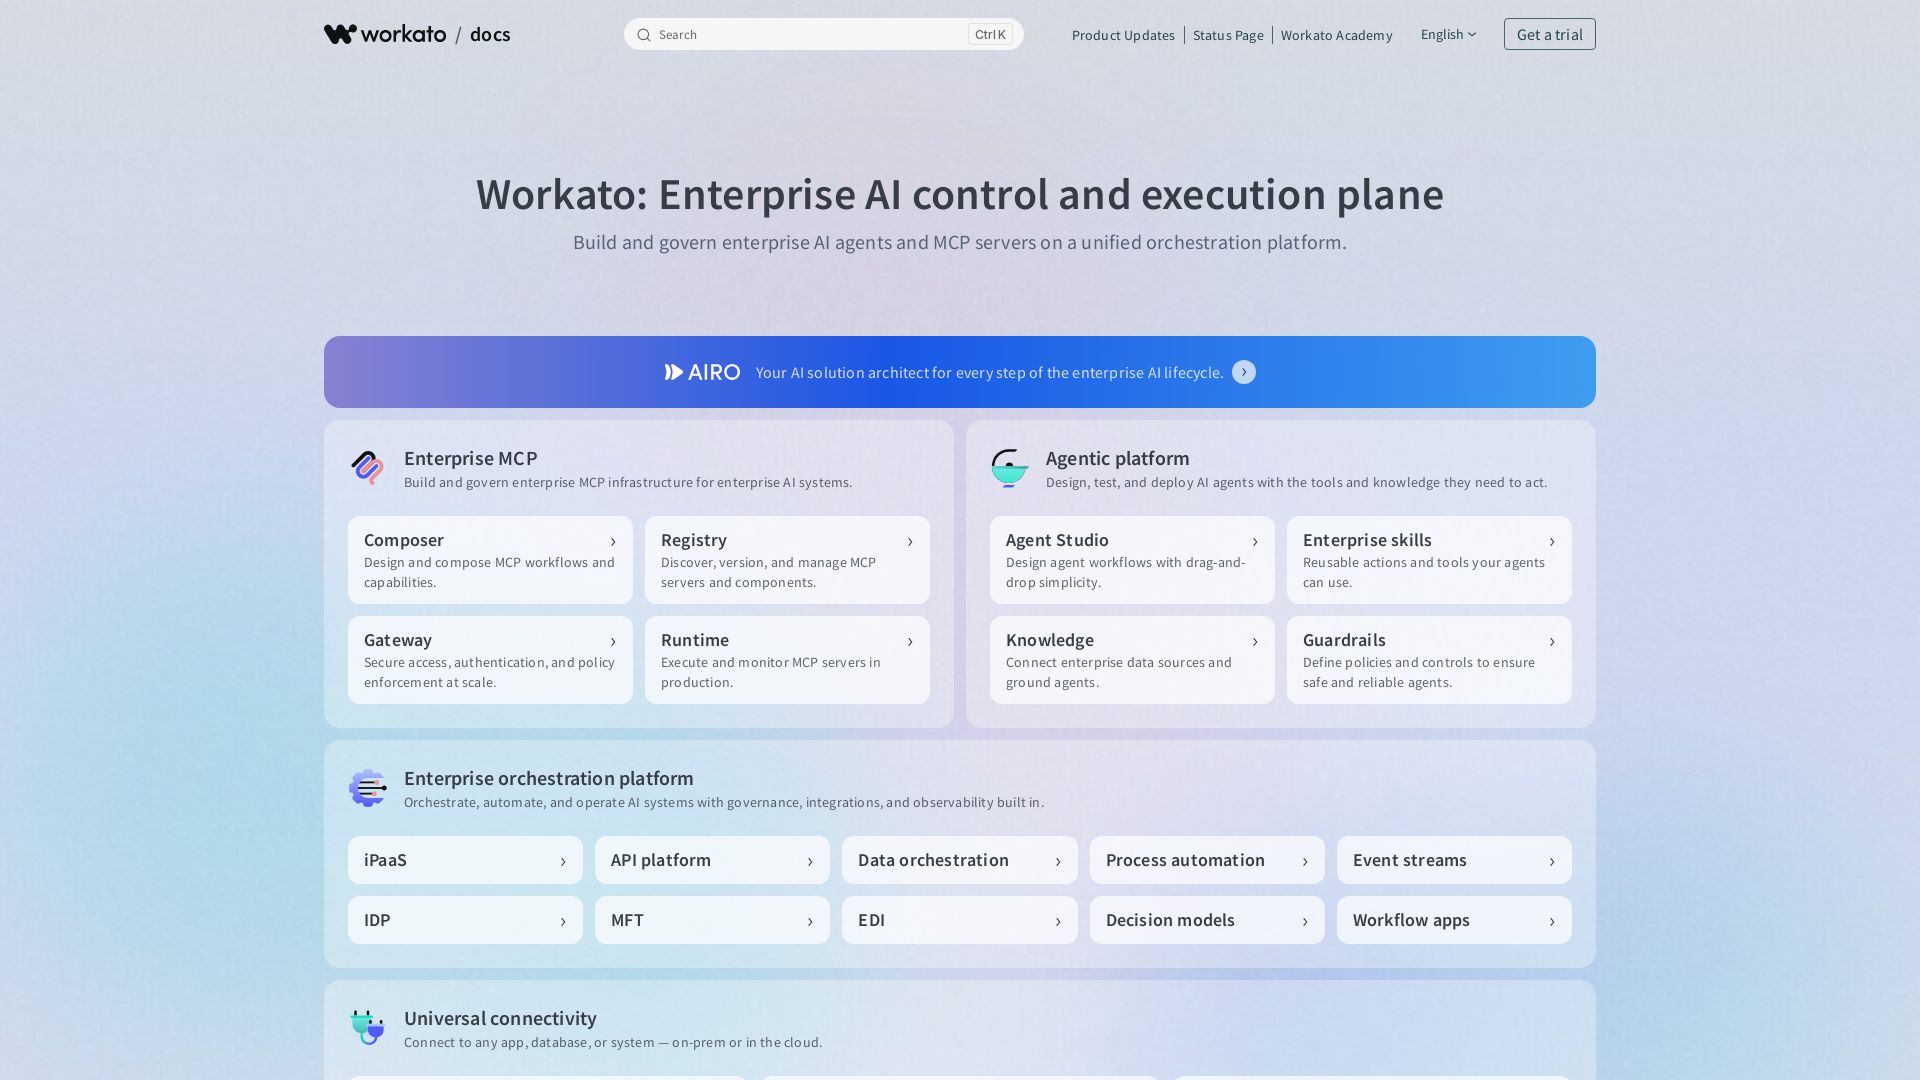The height and width of the screenshot is (1080, 1920).
Task: Click the Universal connectivity heading
Action: point(500,1018)
